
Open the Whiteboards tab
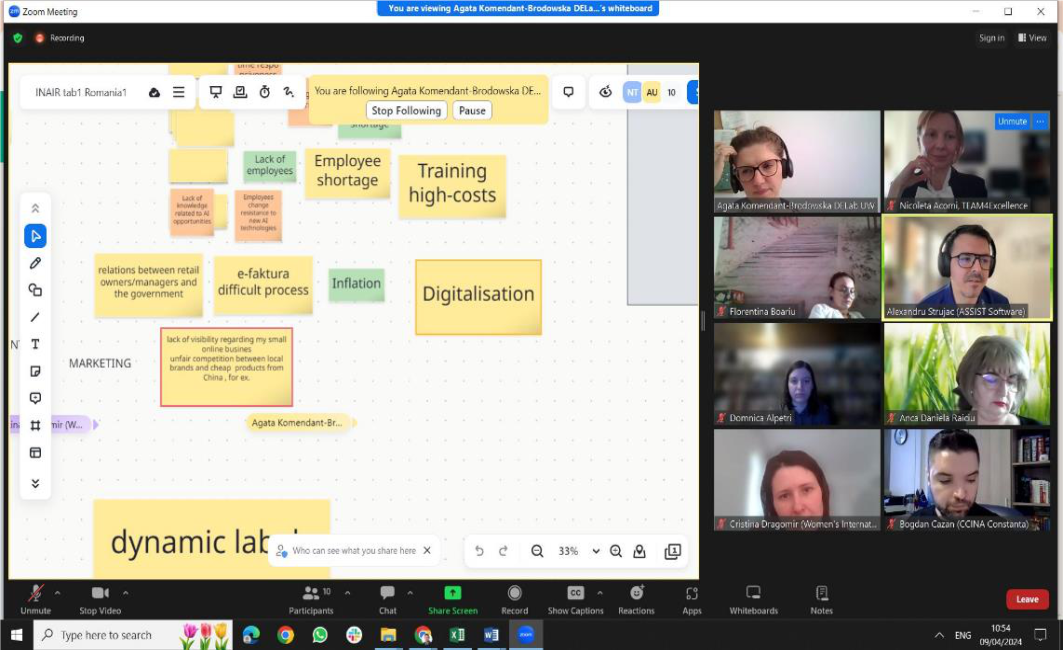tap(753, 599)
